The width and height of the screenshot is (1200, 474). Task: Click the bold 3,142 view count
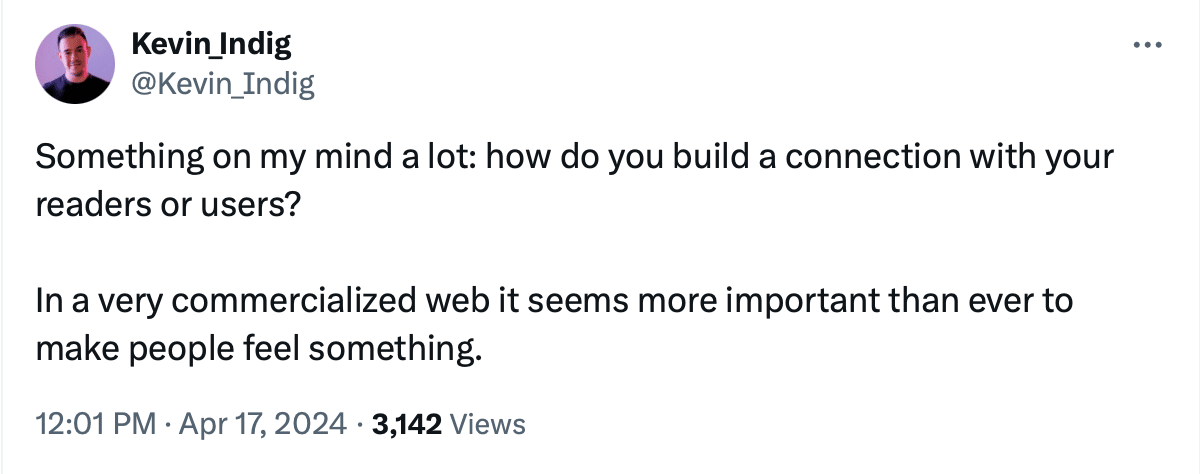pyautogui.click(x=406, y=424)
